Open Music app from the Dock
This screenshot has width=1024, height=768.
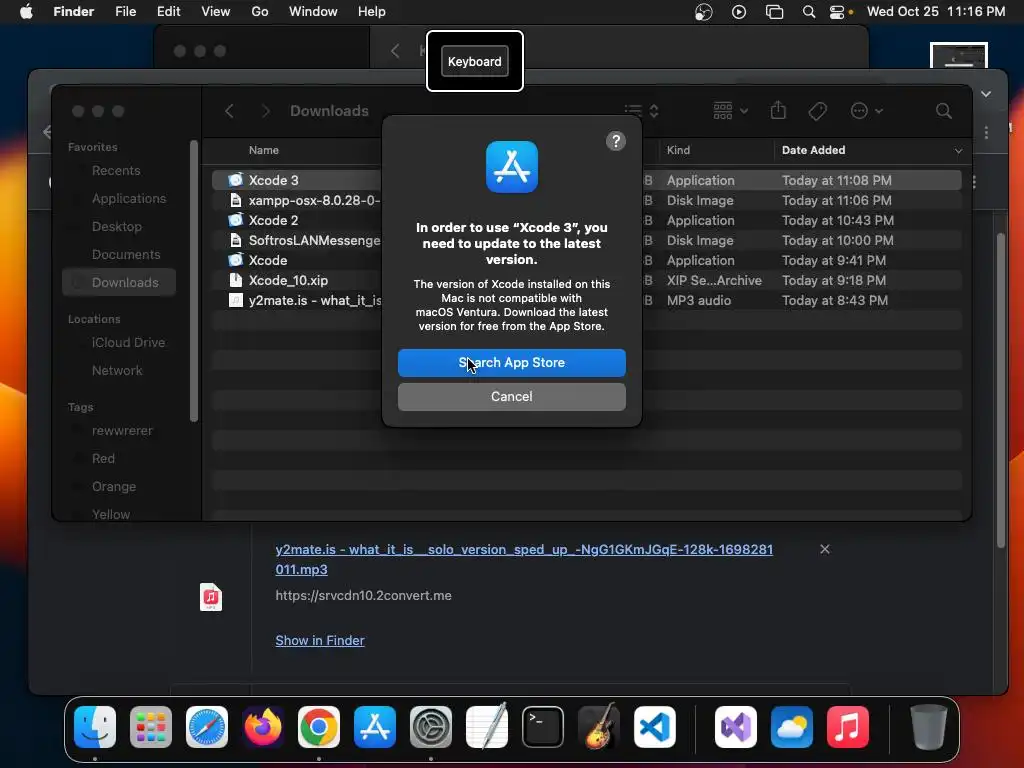point(848,727)
